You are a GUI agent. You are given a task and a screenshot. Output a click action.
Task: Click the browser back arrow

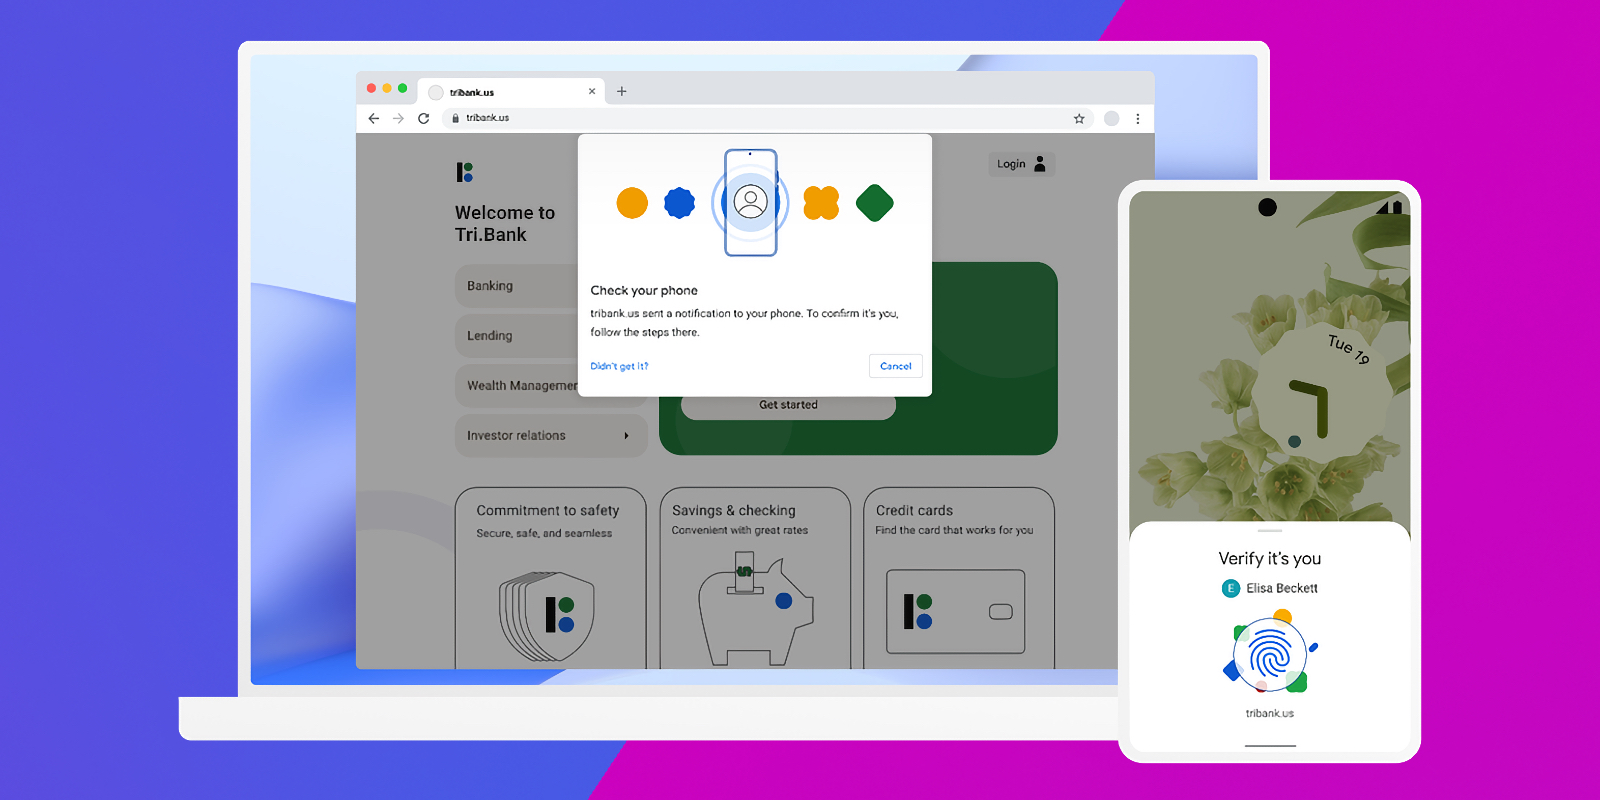coord(374,118)
